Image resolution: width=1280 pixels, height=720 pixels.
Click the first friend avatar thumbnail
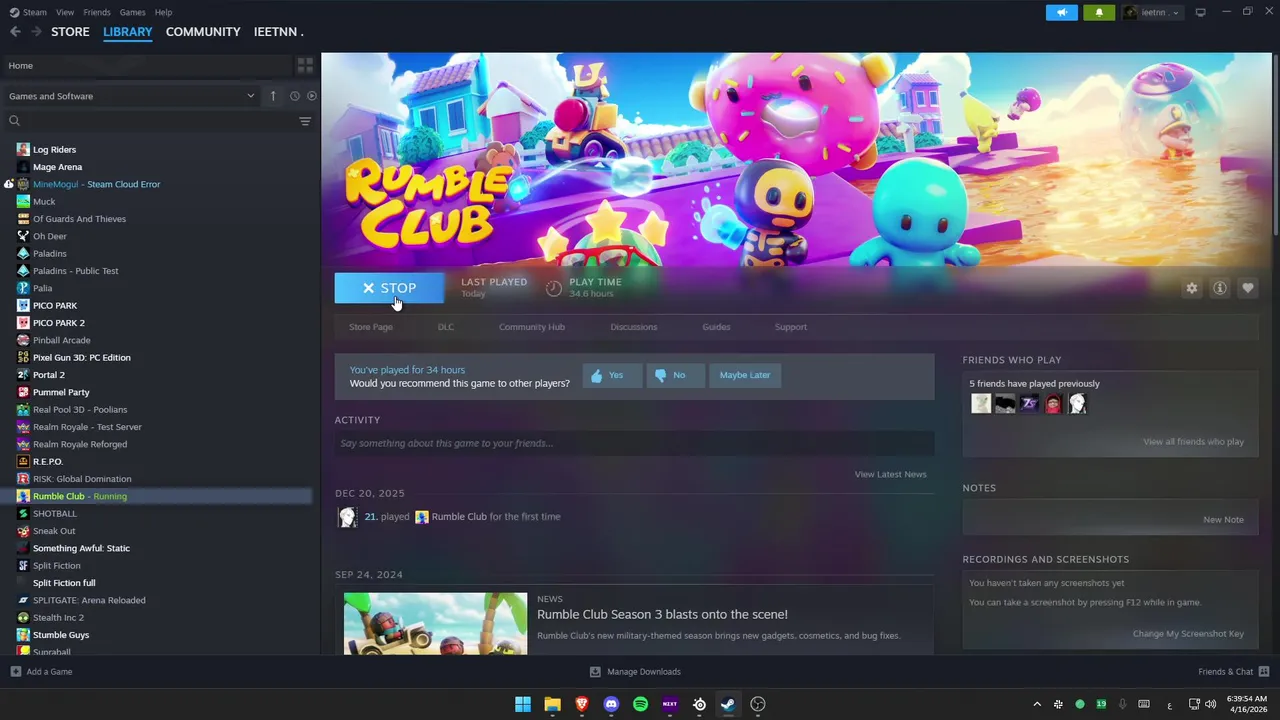tap(981, 404)
